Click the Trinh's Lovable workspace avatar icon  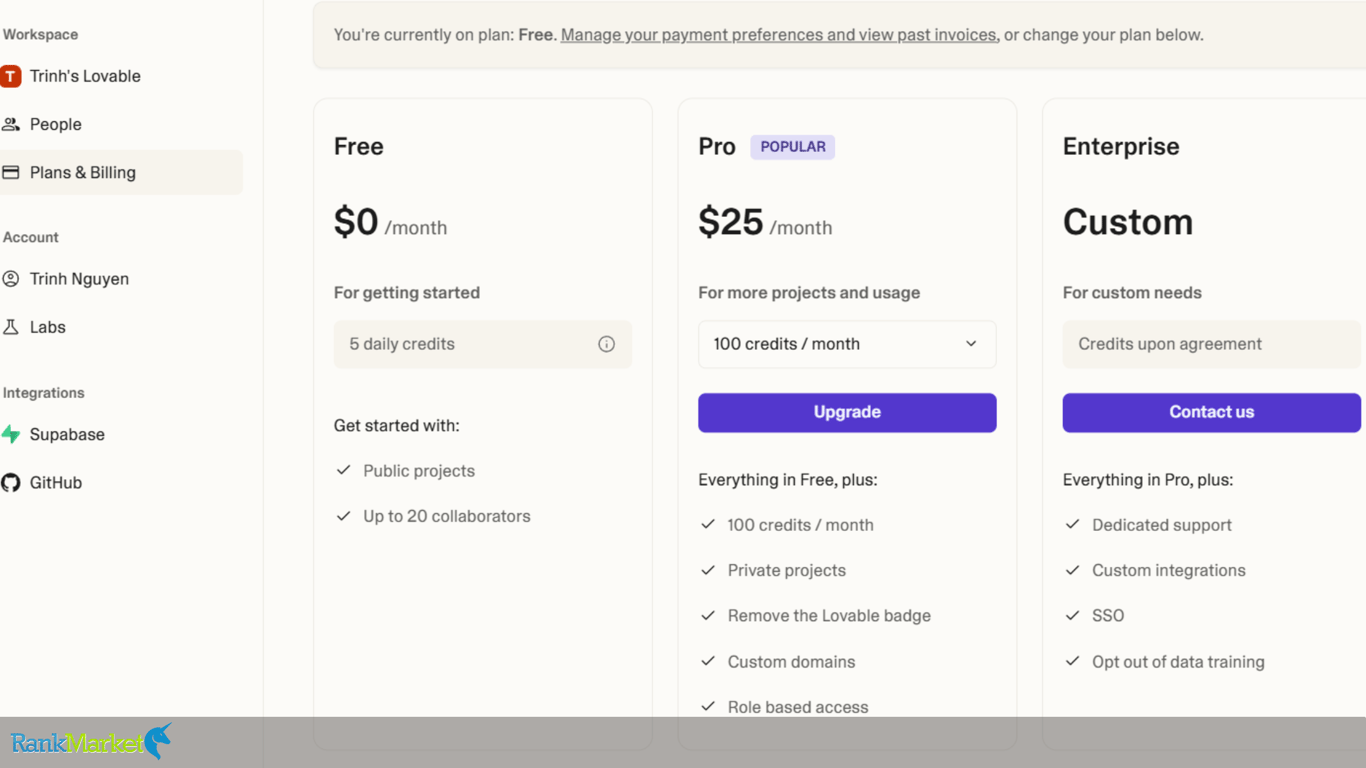(x=11, y=75)
